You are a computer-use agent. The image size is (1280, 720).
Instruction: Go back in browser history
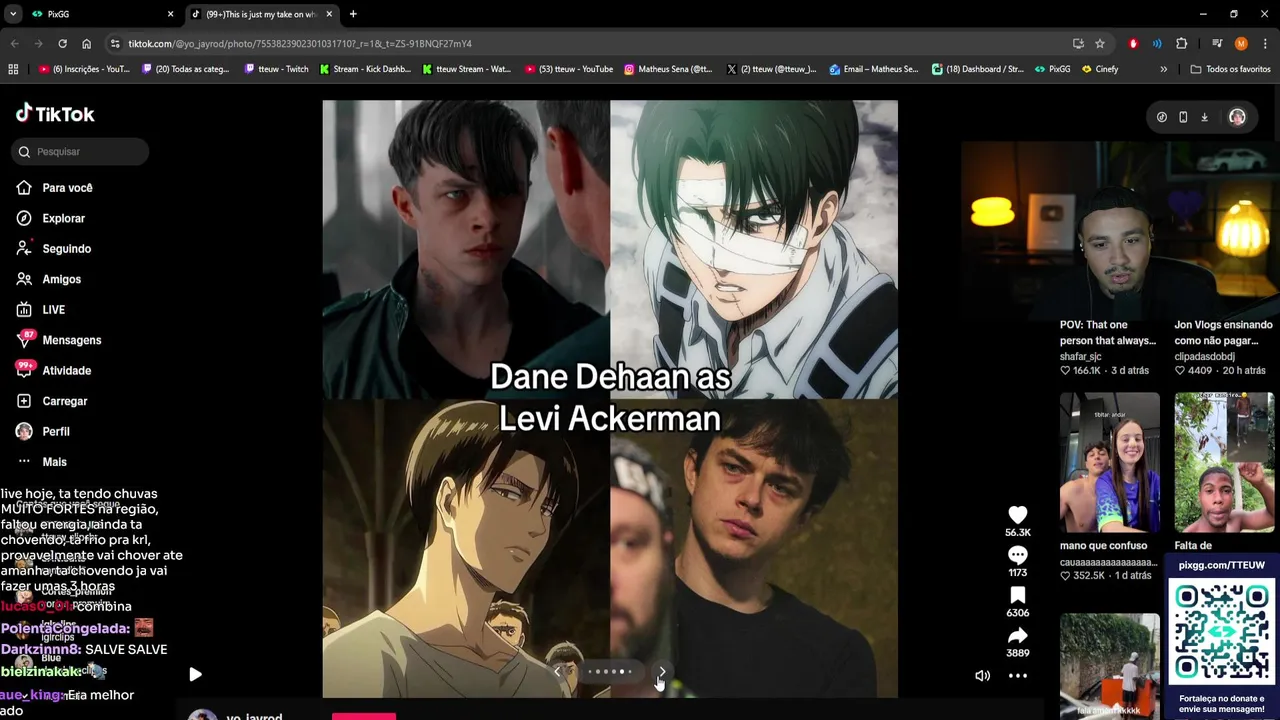[x=14, y=44]
